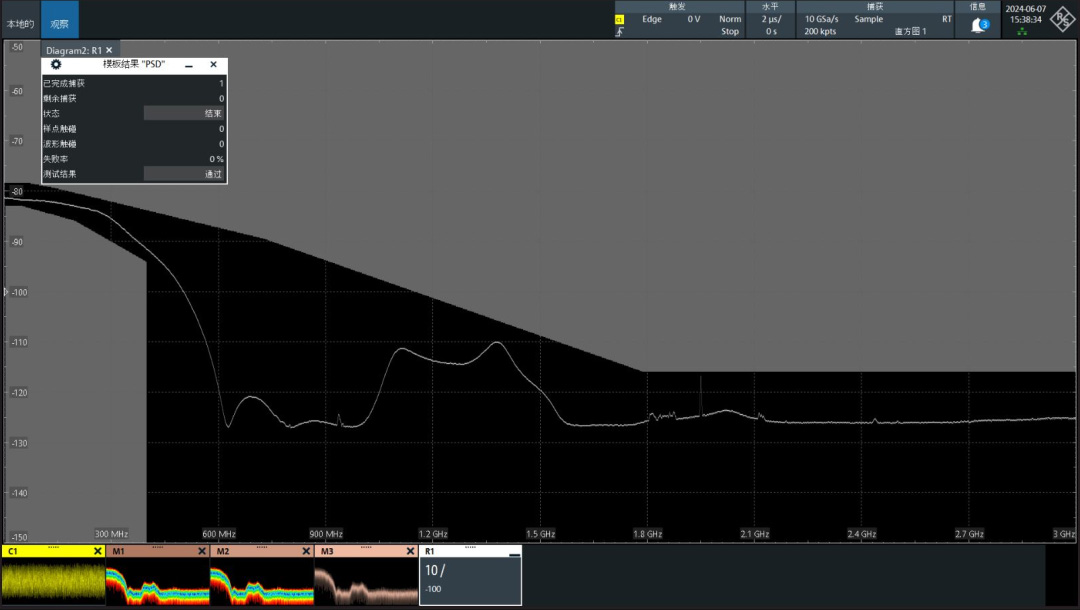
Task: Close the mask result PSD panel
Action: (x=214, y=64)
